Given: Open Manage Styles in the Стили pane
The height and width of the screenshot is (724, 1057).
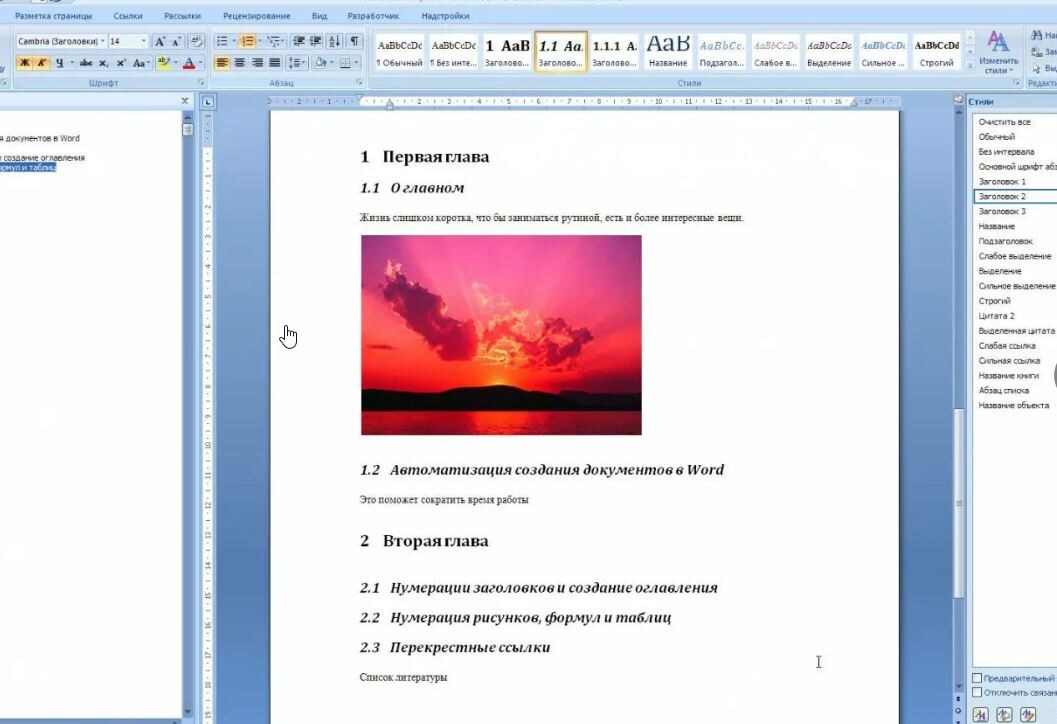Looking at the screenshot, I should [x=1027, y=715].
